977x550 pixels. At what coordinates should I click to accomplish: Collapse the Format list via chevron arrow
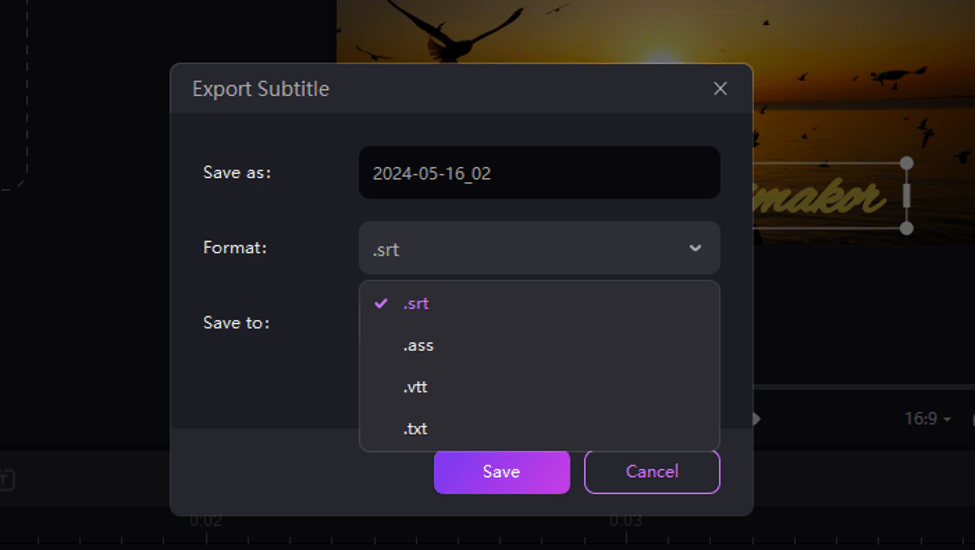695,248
